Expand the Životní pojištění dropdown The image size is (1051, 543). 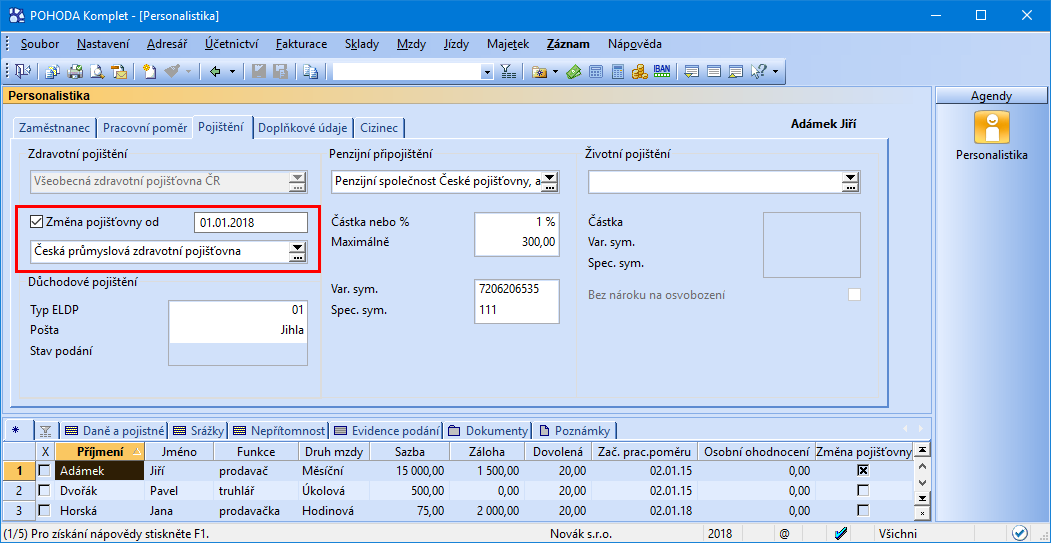850,182
